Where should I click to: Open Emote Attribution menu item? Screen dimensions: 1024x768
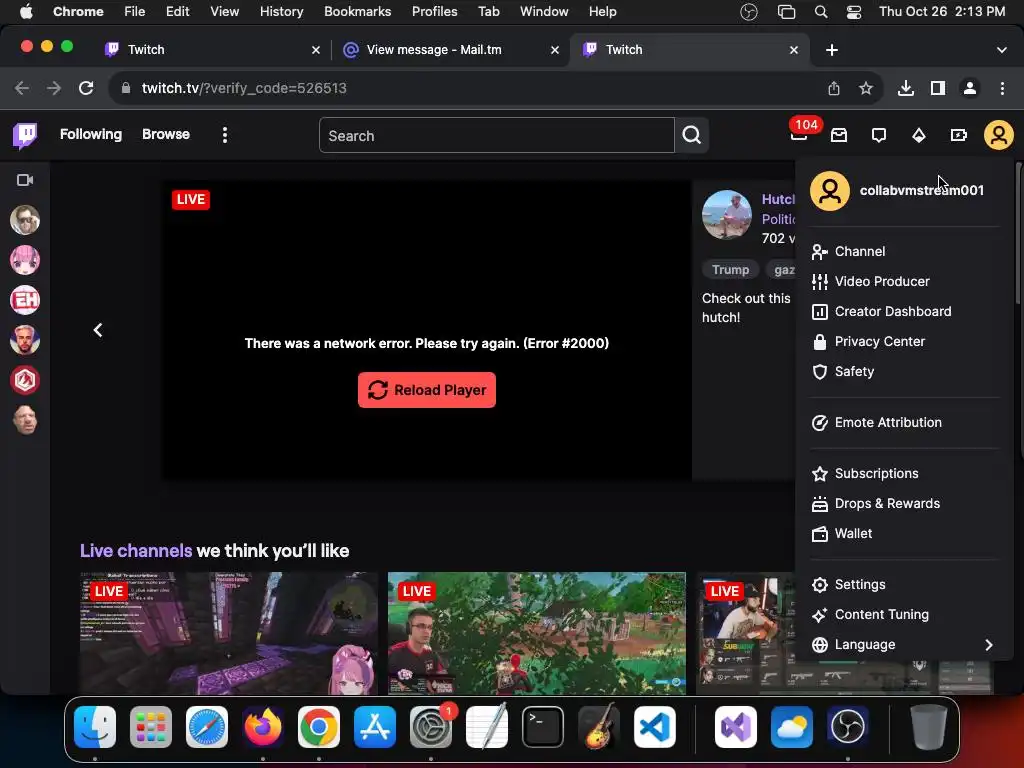(x=904, y=423)
